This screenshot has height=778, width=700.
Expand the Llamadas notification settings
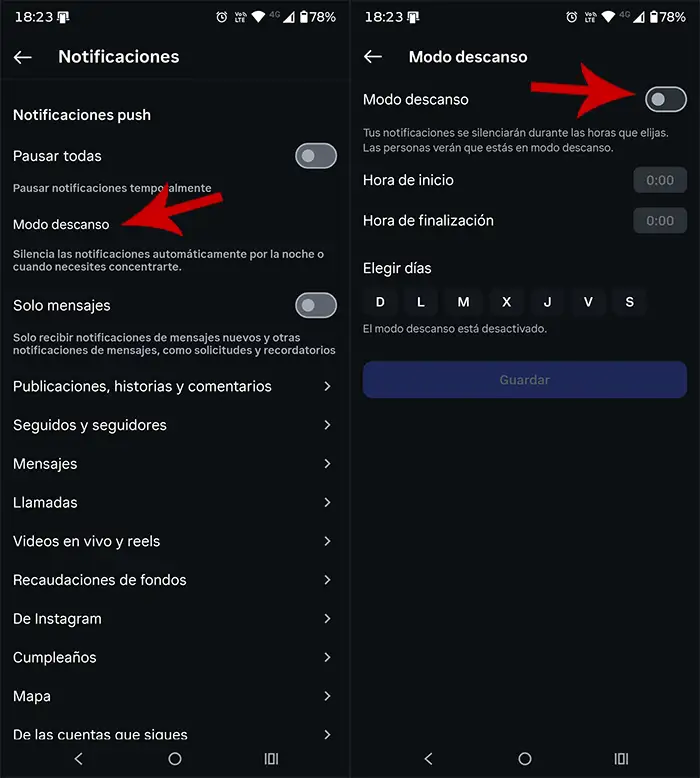tap(327, 502)
